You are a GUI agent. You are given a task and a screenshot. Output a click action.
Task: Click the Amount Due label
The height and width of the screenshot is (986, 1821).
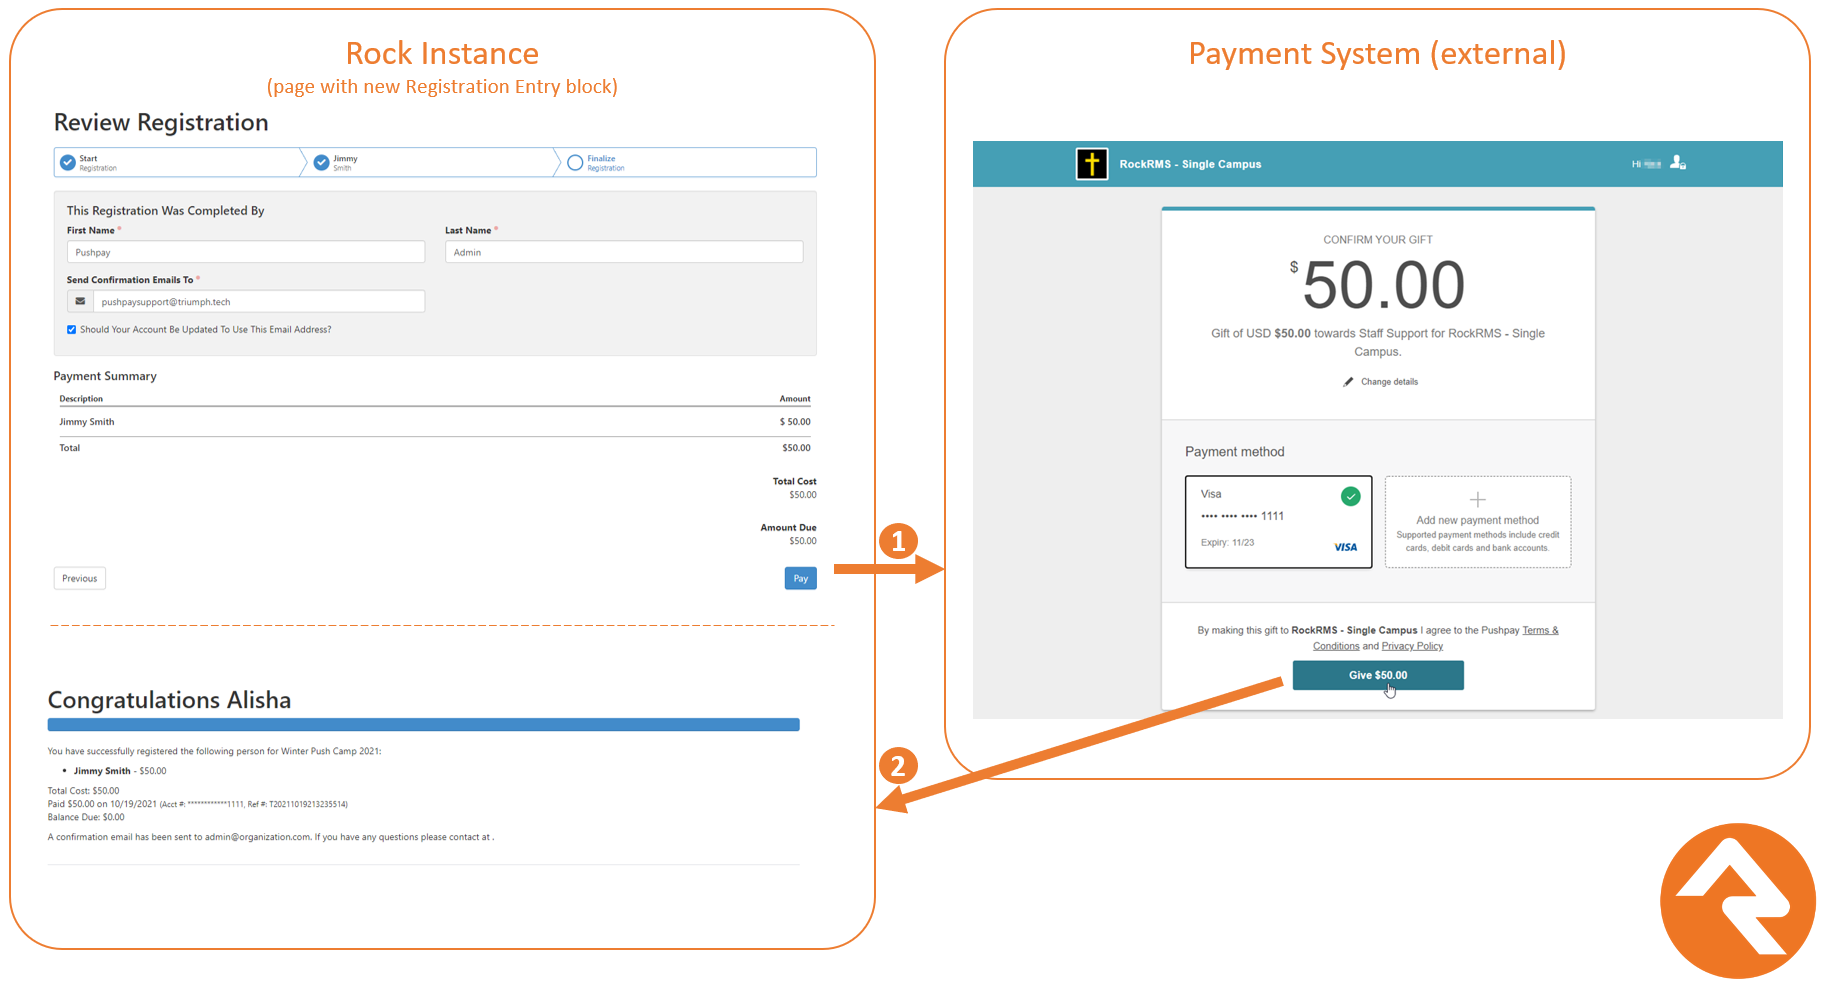pyautogui.click(x=788, y=528)
